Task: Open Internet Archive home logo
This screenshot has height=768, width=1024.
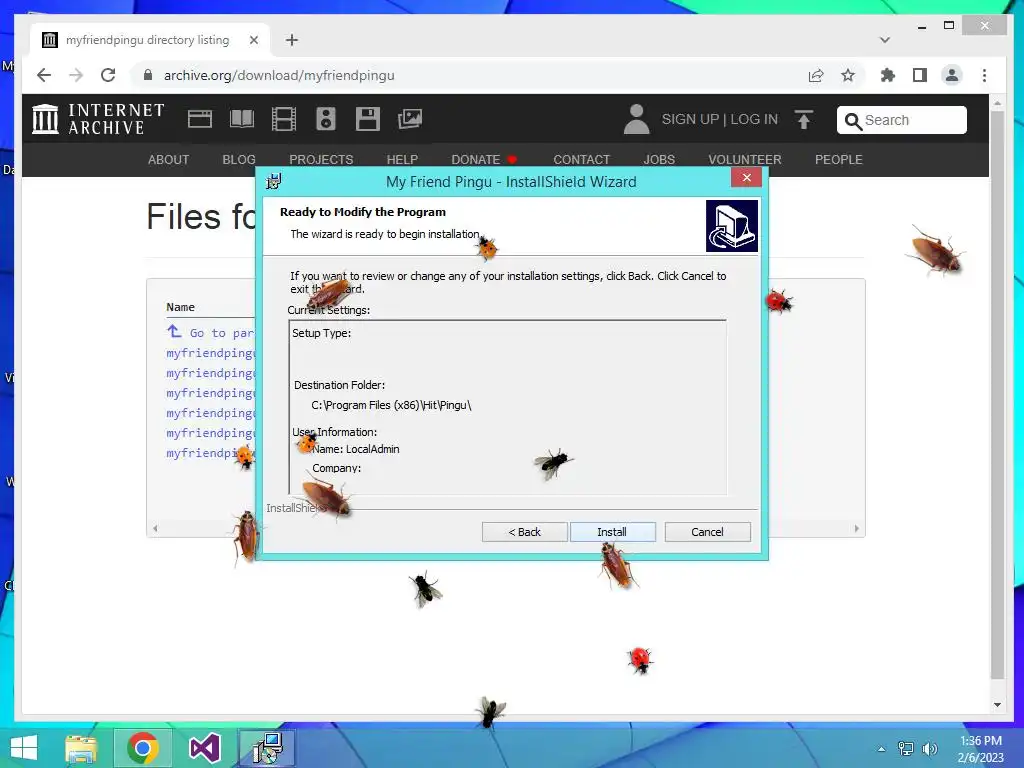Action: tap(98, 119)
